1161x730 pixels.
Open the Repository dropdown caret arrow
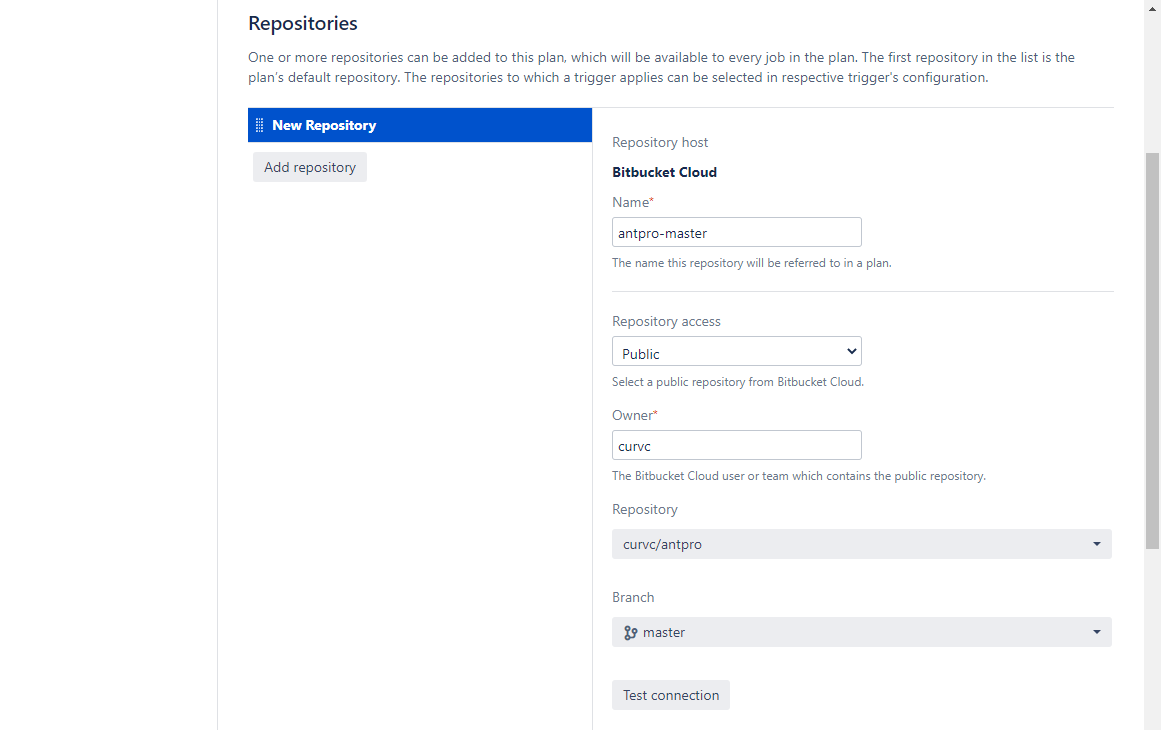tap(1097, 544)
